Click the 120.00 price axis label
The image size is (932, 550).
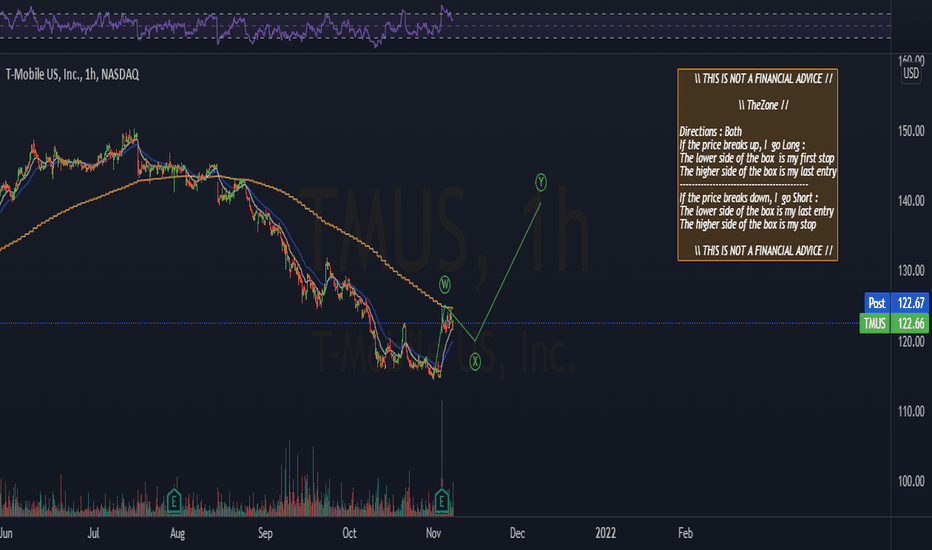click(x=911, y=341)
